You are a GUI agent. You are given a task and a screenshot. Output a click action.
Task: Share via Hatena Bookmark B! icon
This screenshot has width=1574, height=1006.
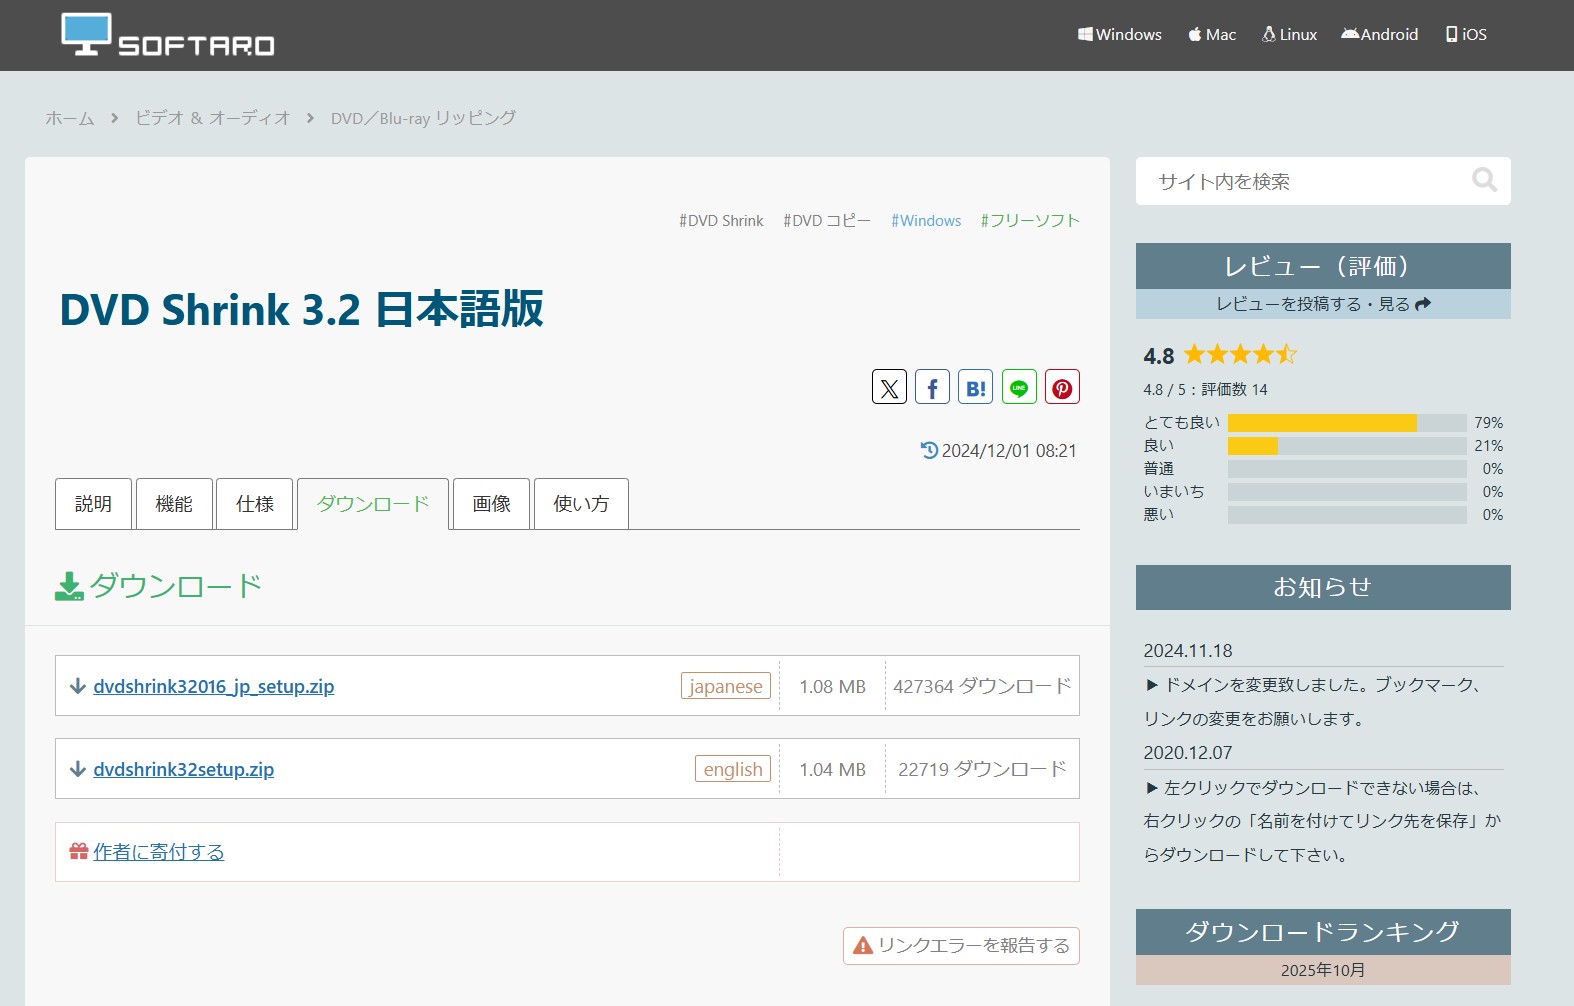tap(975, 387)
